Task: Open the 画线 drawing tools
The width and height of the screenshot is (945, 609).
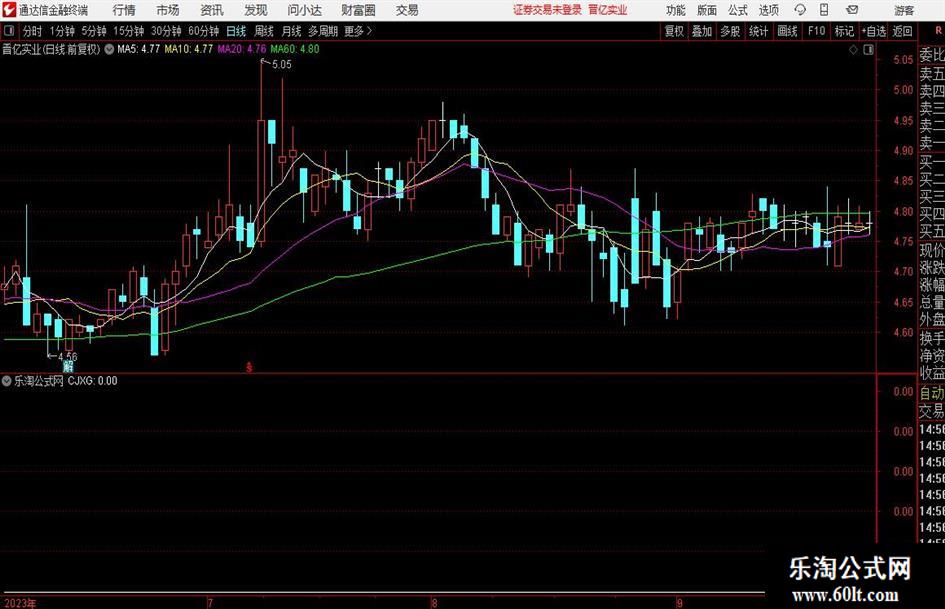Action: point(787,31)
